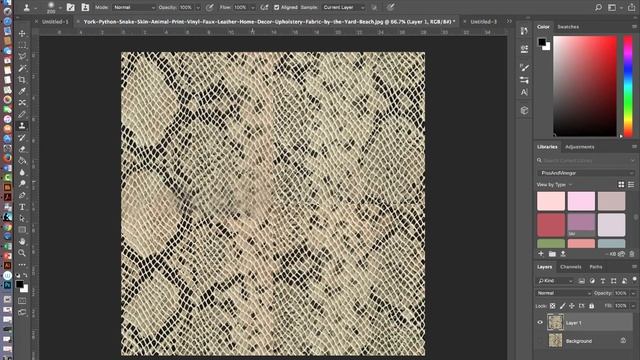Select the Rectangle shape tool
The height and width of the screenshot is (360, 640).
click(x=22, y=230)
